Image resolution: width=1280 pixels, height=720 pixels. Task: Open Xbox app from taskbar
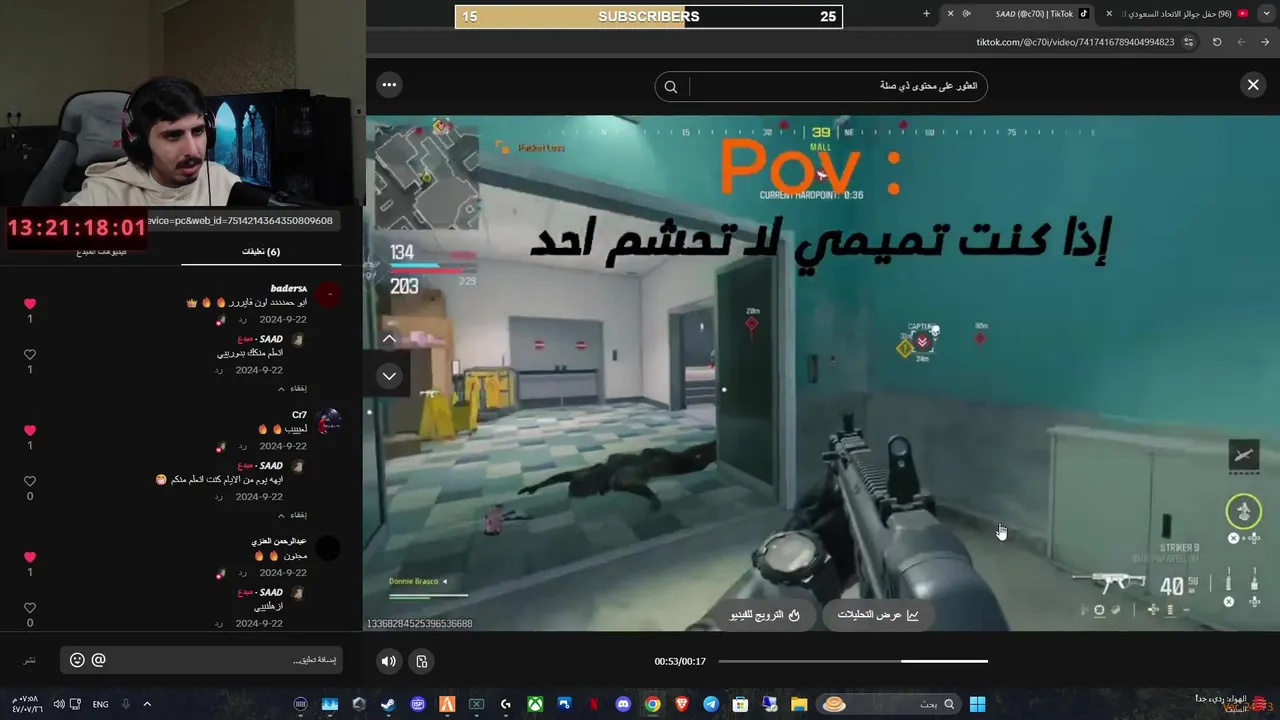click(x=535, y=704)
